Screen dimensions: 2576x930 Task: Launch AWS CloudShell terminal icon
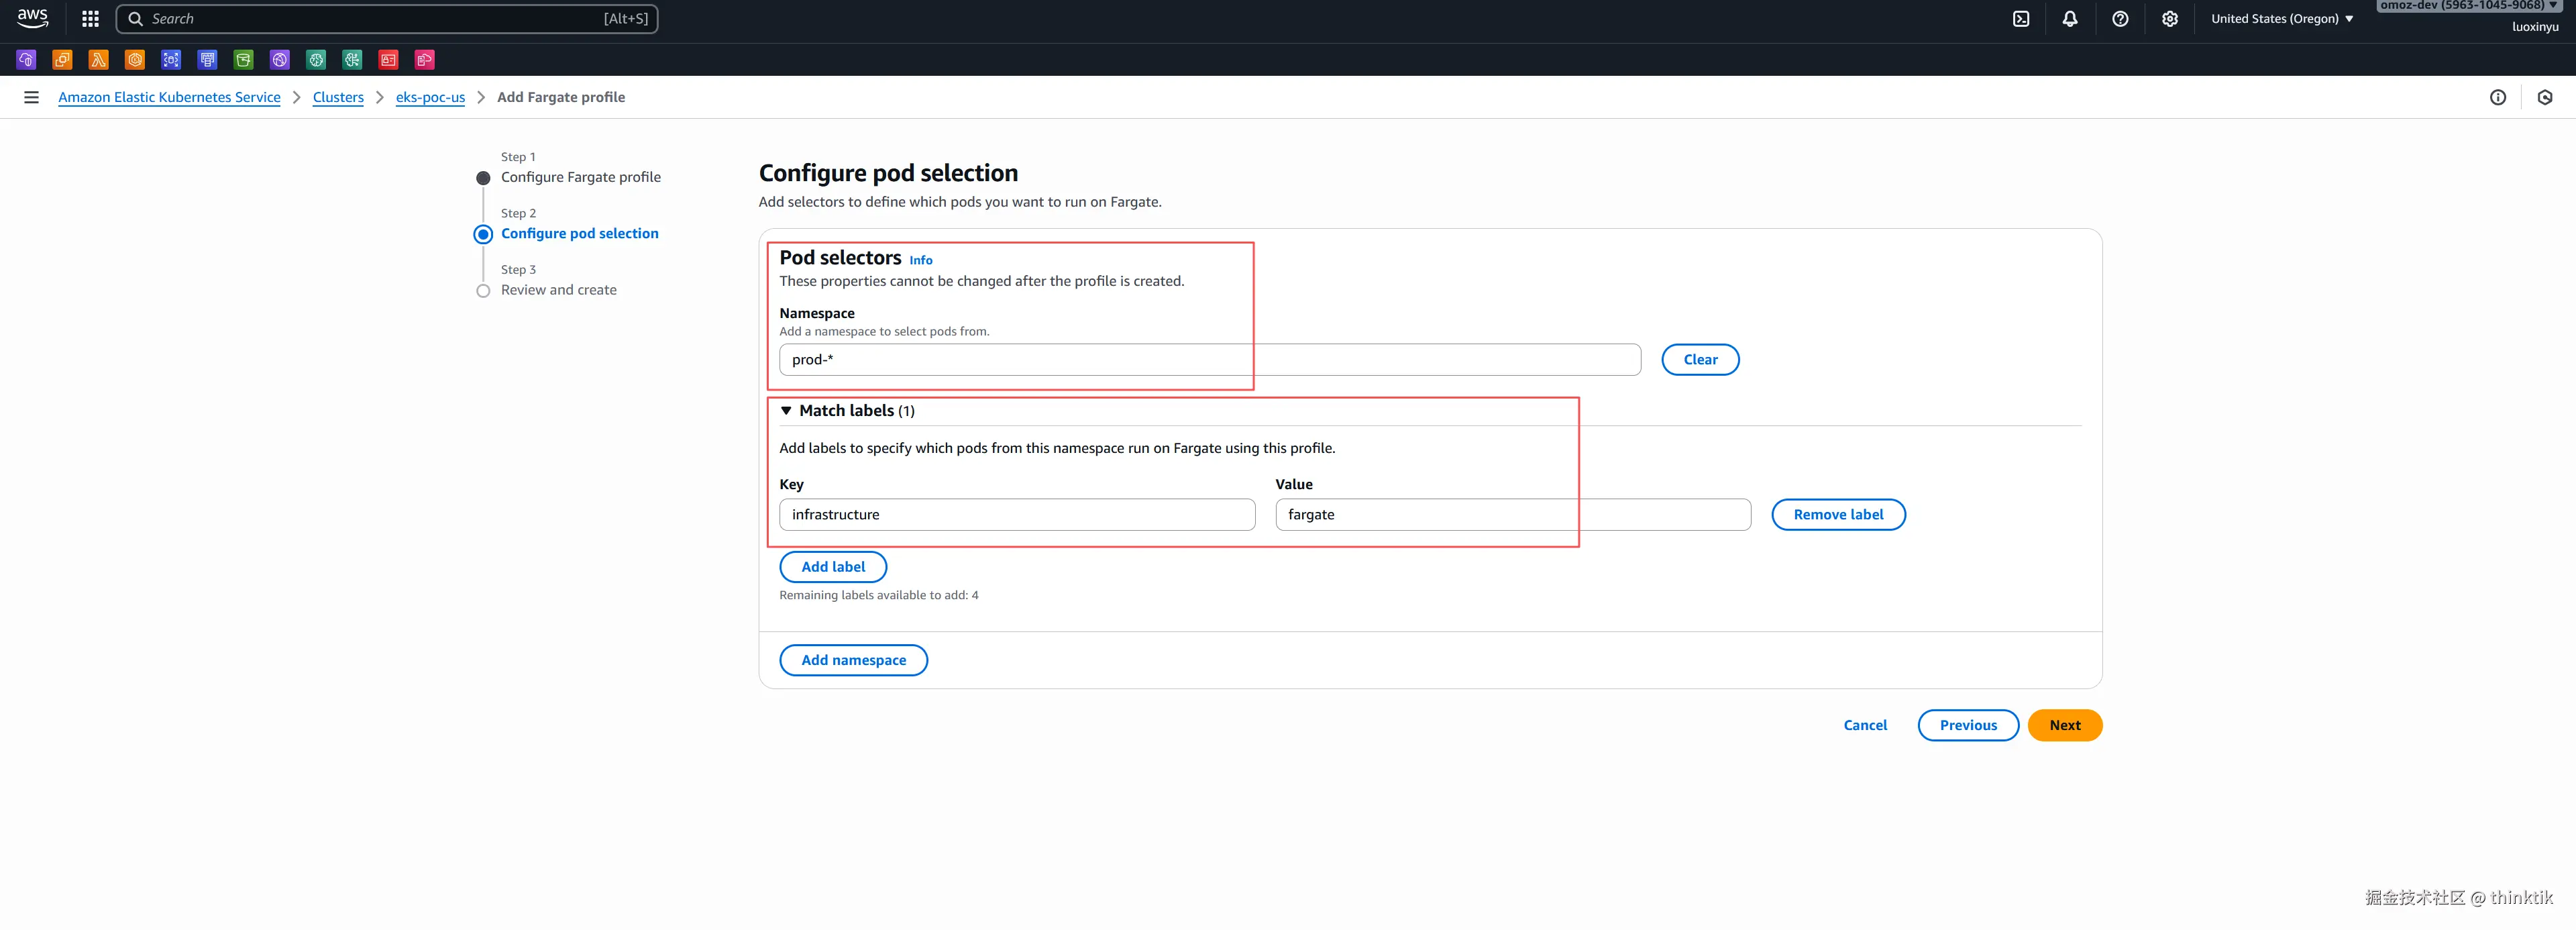2021,19
